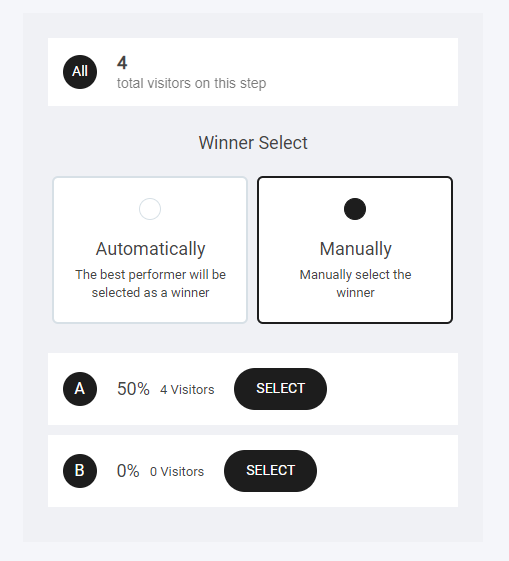Viewport: 509px width, 561px height.
Task: Click the 0% rate for variant B
Action: tap(128, 471)
